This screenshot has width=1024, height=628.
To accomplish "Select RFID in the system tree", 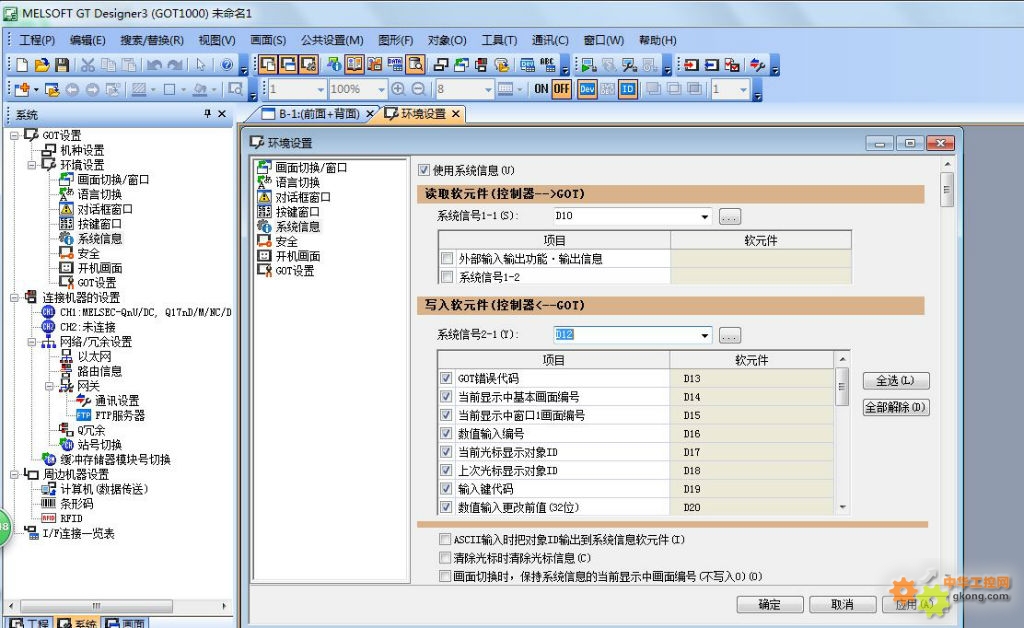I will [x=71, y=518].
